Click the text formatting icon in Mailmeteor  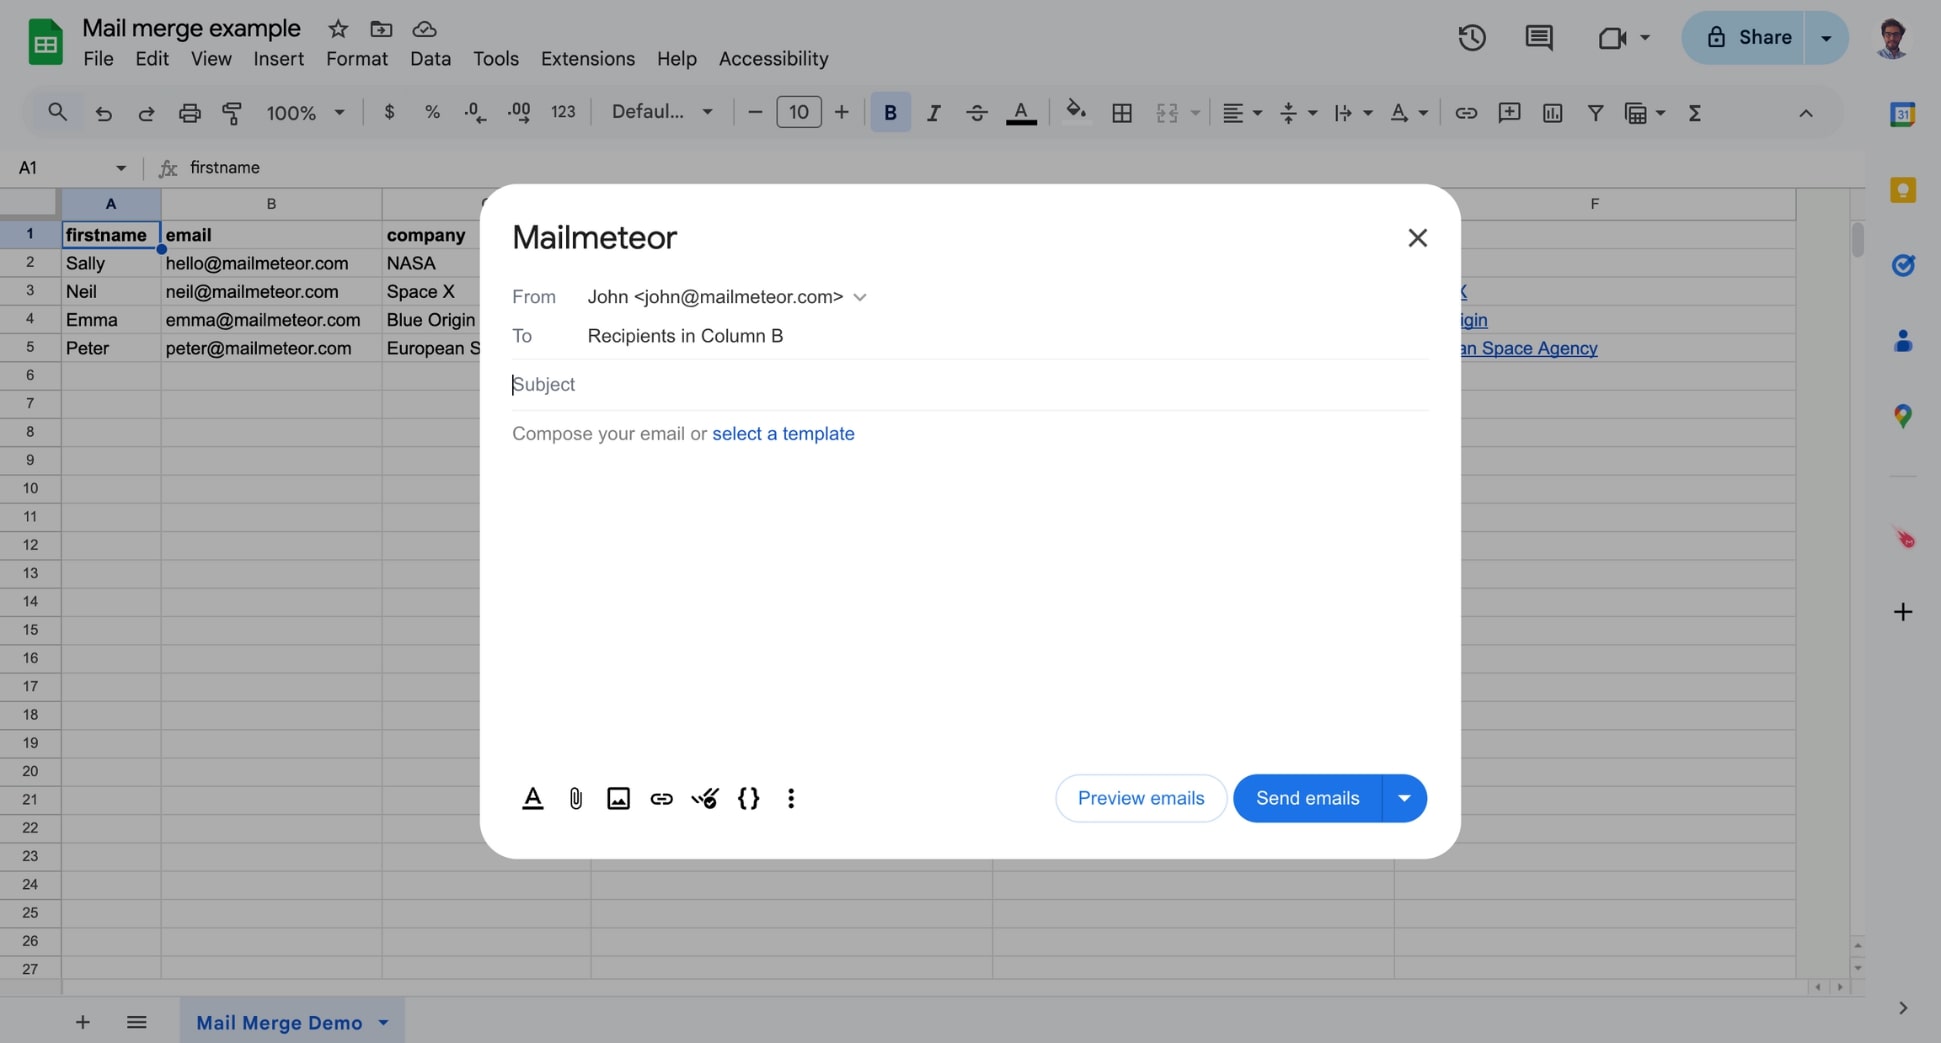533,798
